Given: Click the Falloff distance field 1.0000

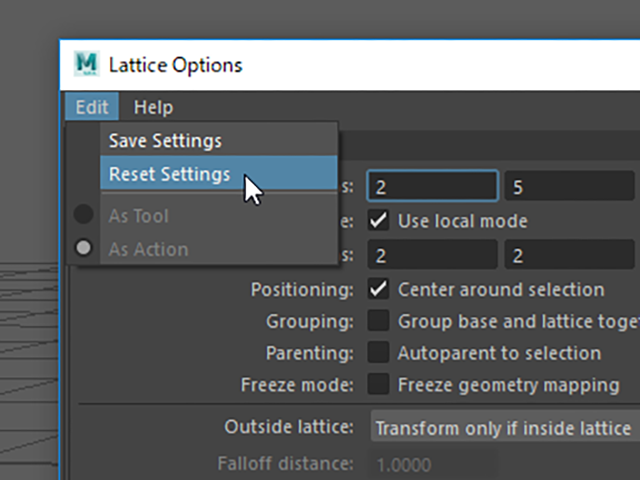Looking at the screenshot, I should coord(433,464).
